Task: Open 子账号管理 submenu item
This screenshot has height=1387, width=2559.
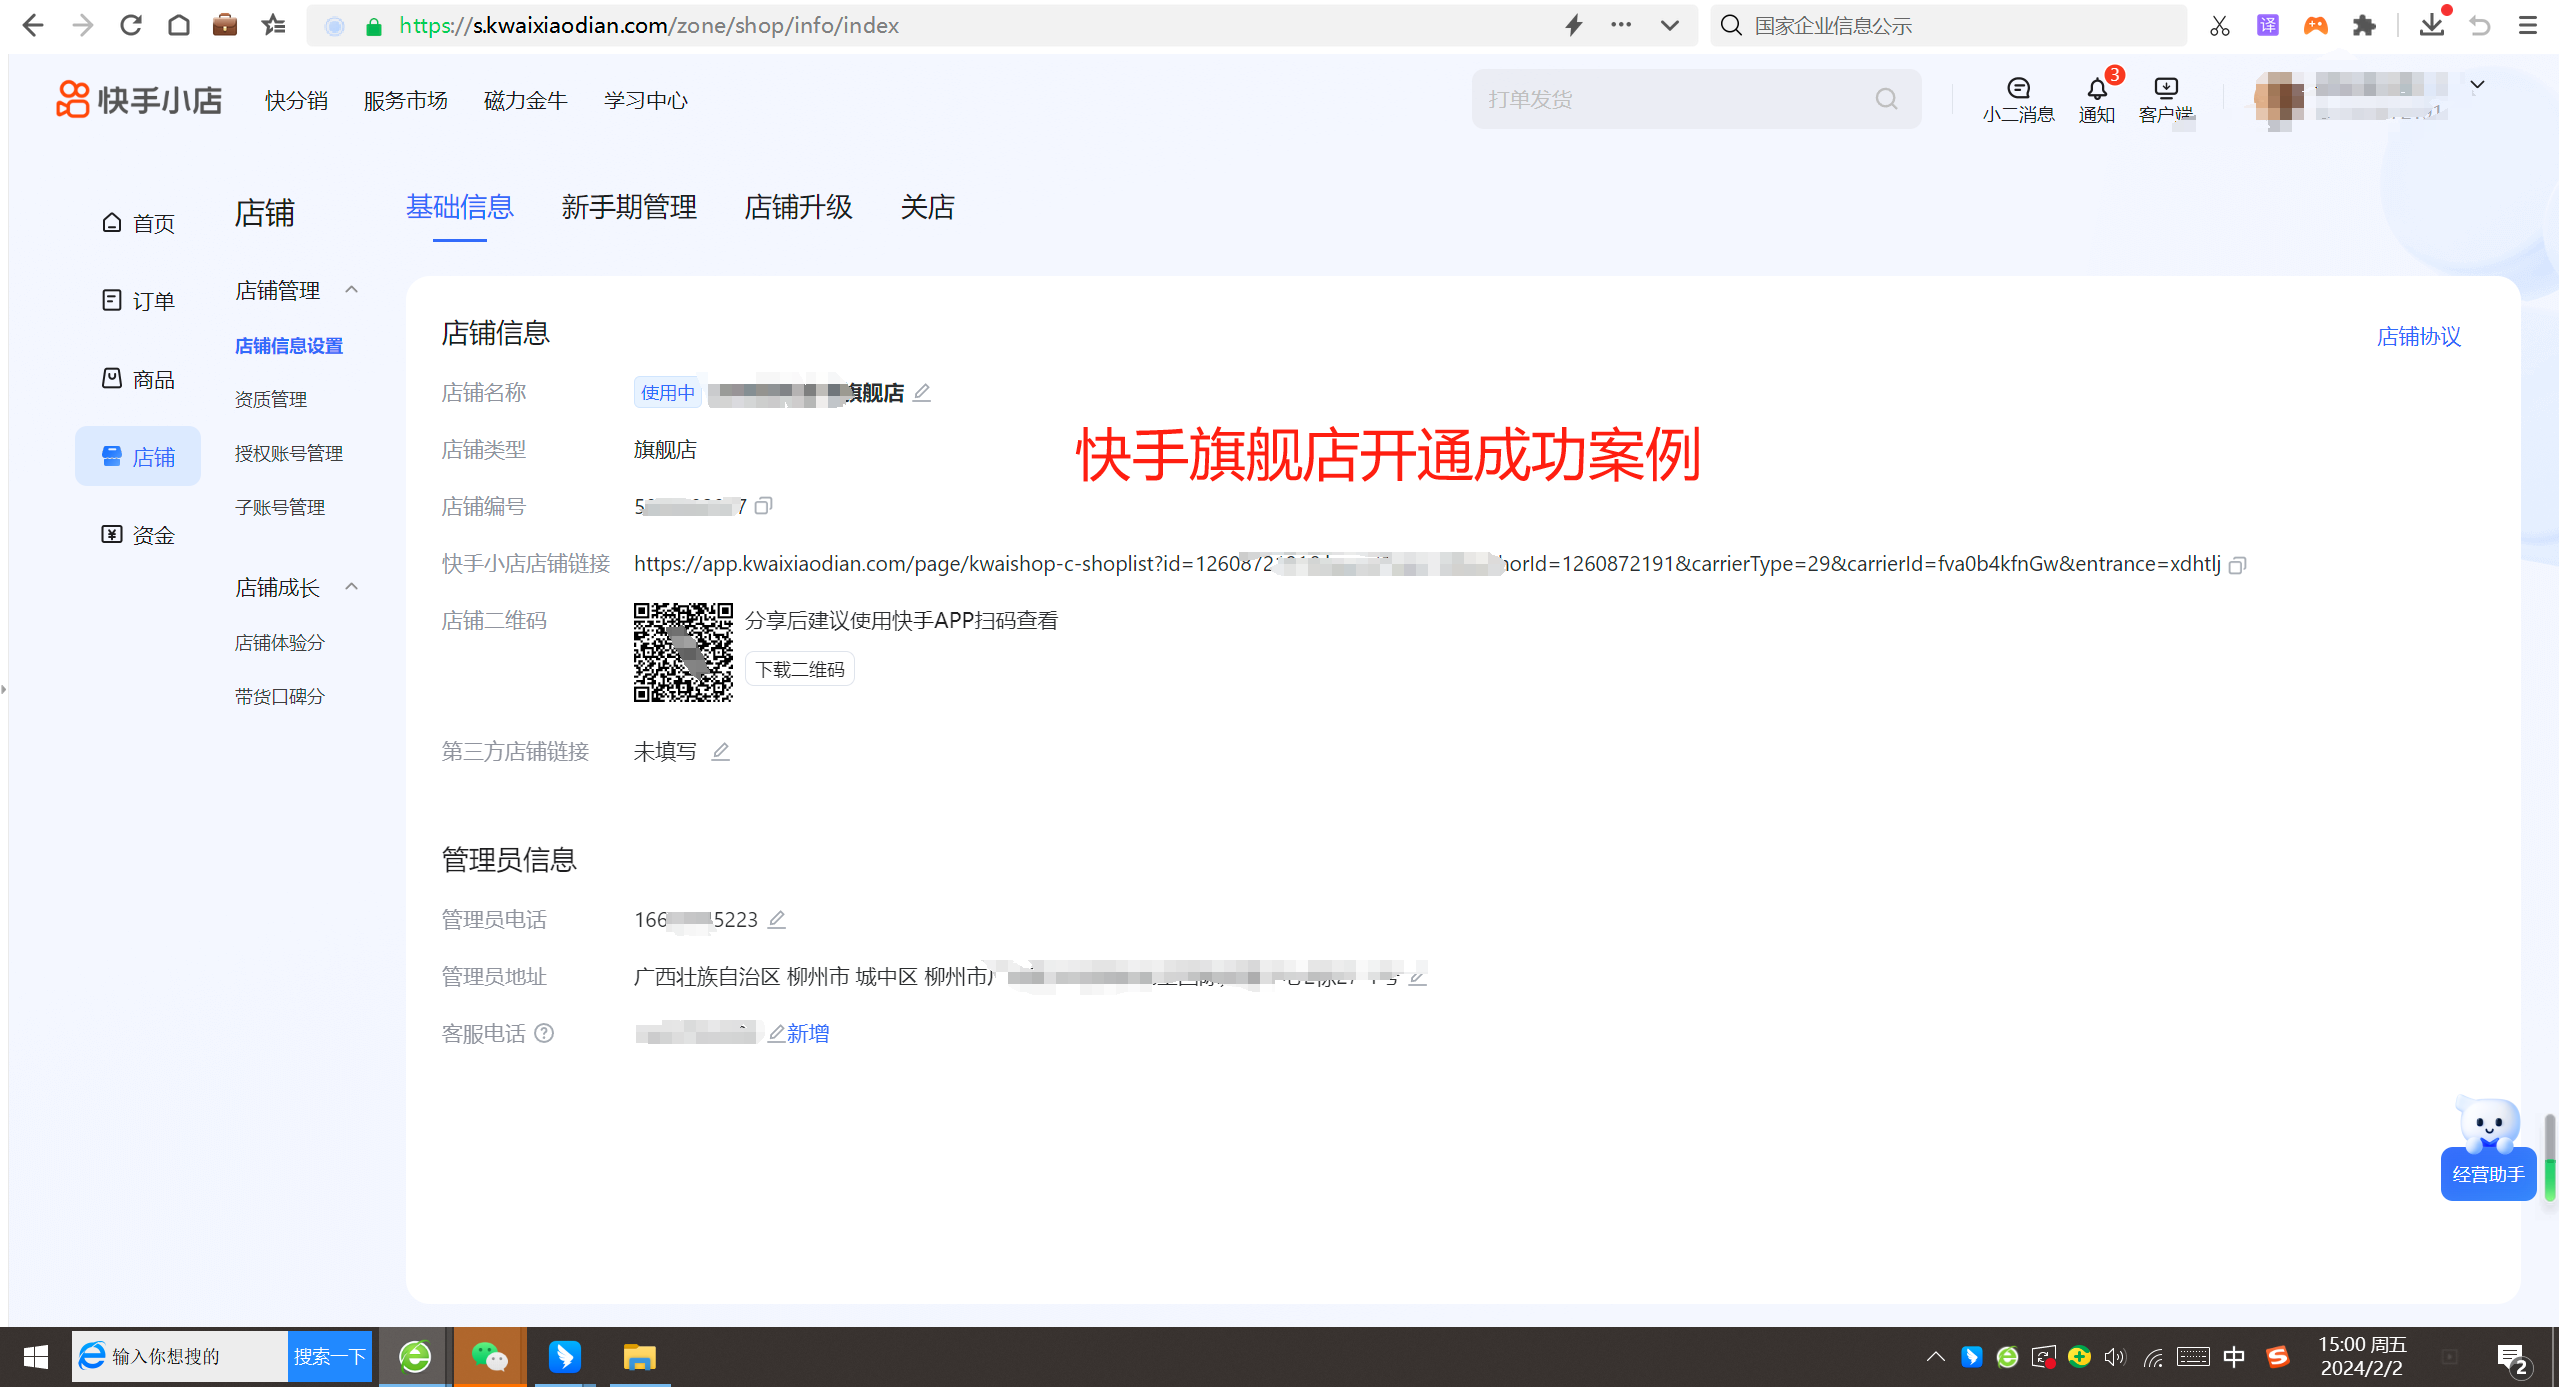Action: pos(280,507)
